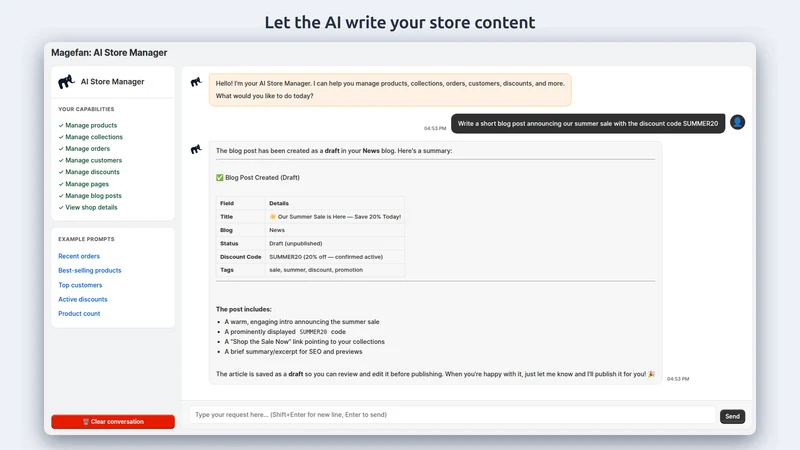800x450 pixels.
Task: Click the 'Manage customers' capability item
Action: 90,161
